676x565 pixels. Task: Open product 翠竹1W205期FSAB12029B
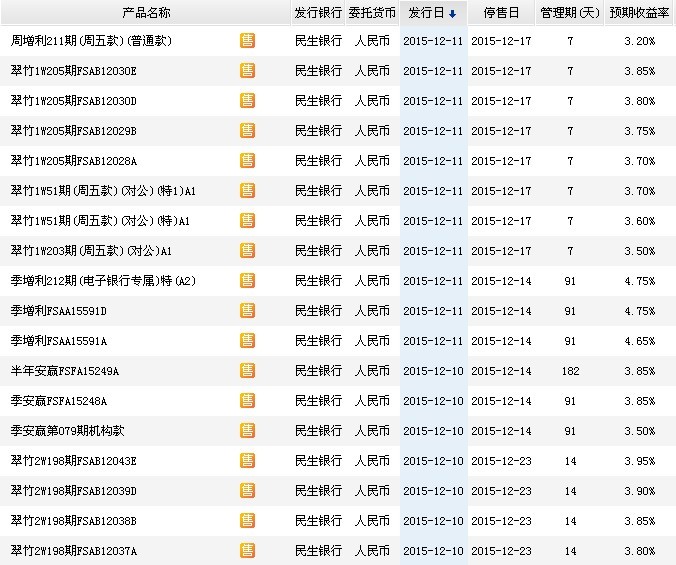[x=74, y=131]
